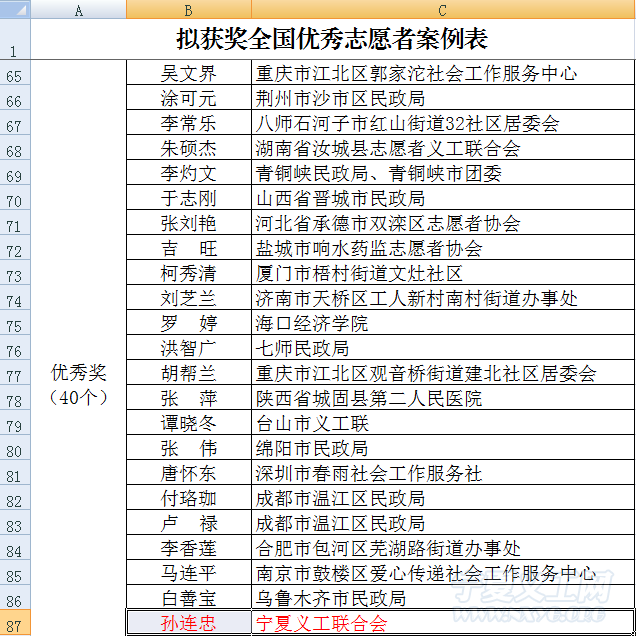Select name cell 洪智广
The height and width of the screenshot is (636, 636).
coord(189,347)
